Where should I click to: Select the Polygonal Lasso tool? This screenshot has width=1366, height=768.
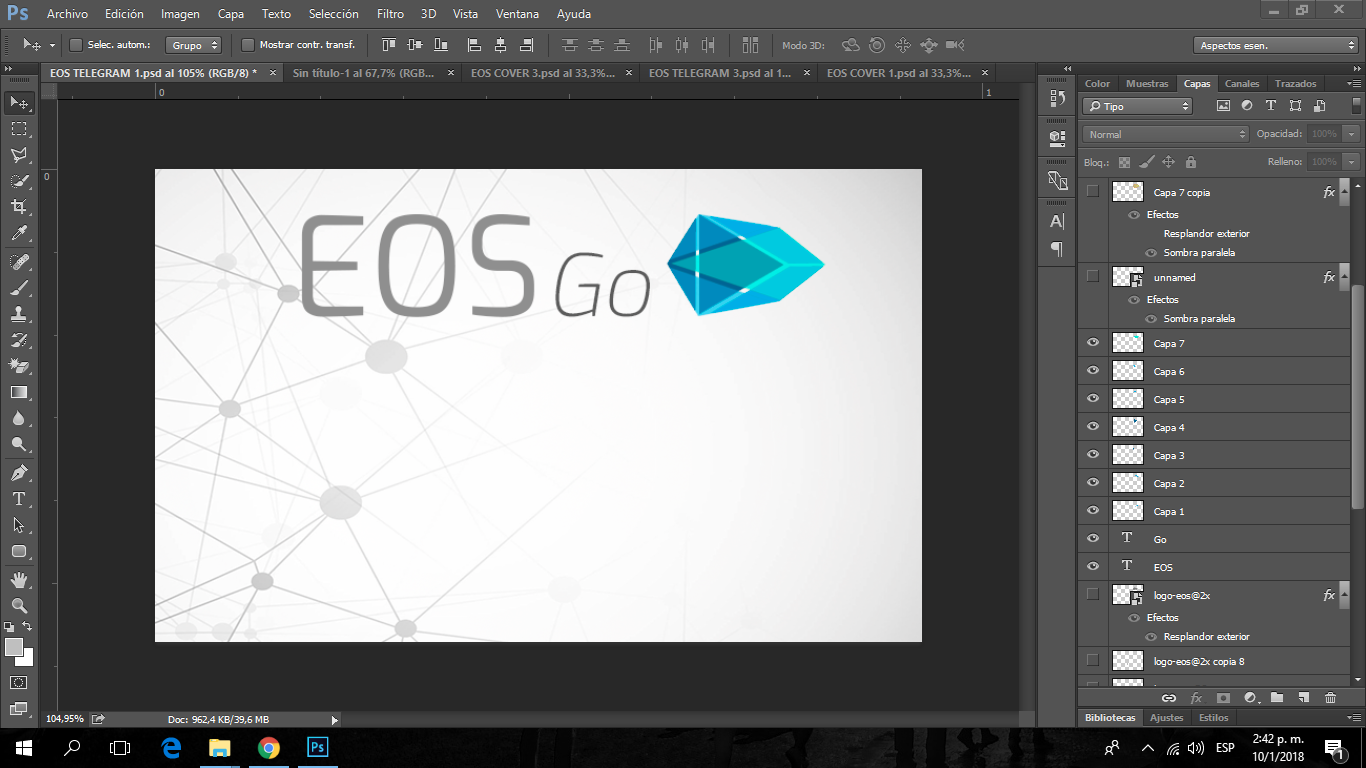[x=19, y=155]
